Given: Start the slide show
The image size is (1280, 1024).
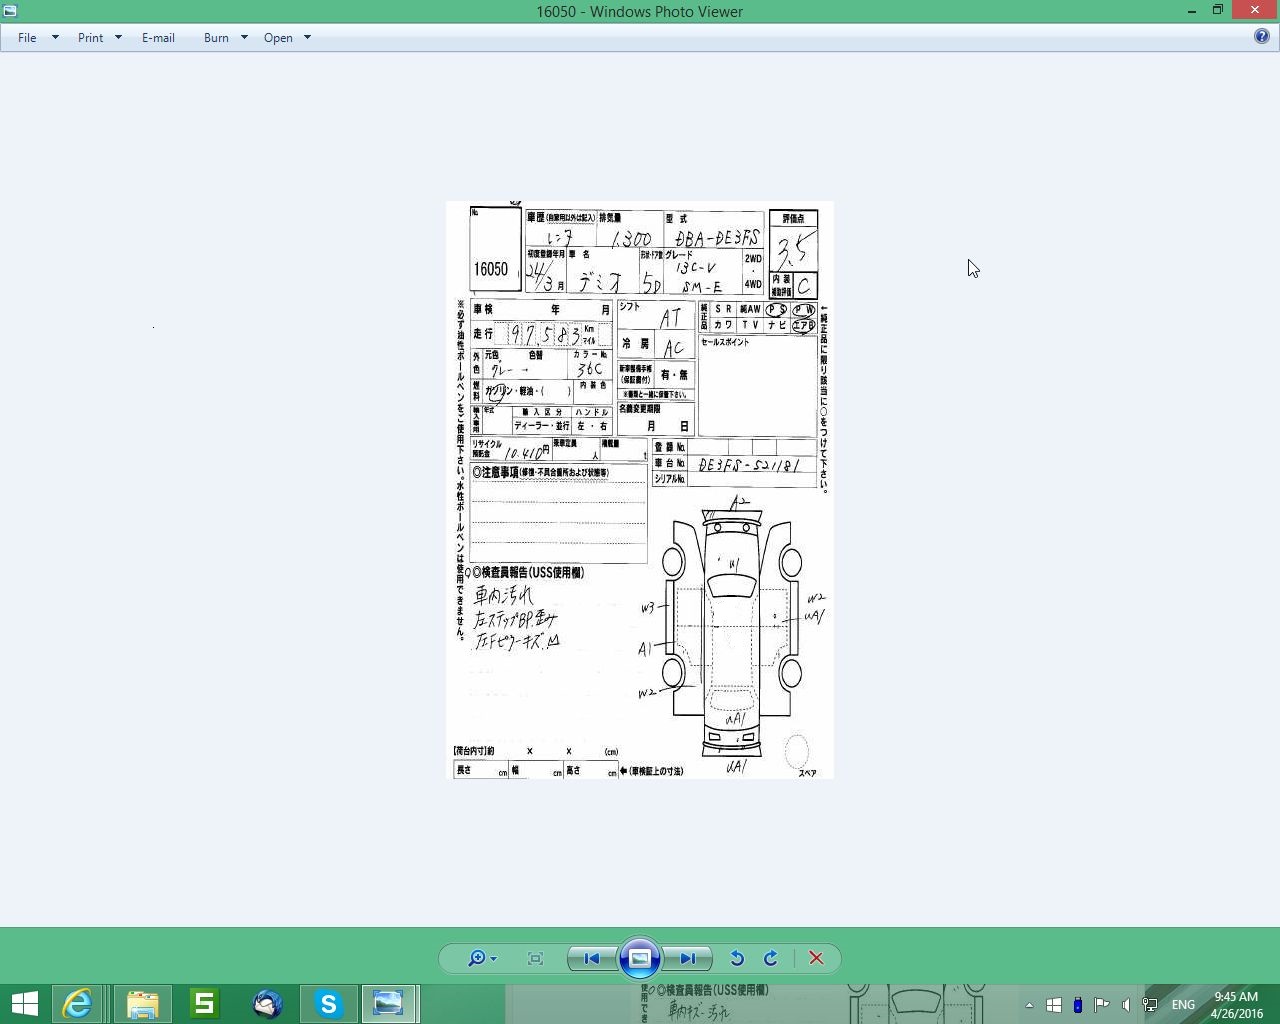Looking at the screenshot, I should coord(640,958).
